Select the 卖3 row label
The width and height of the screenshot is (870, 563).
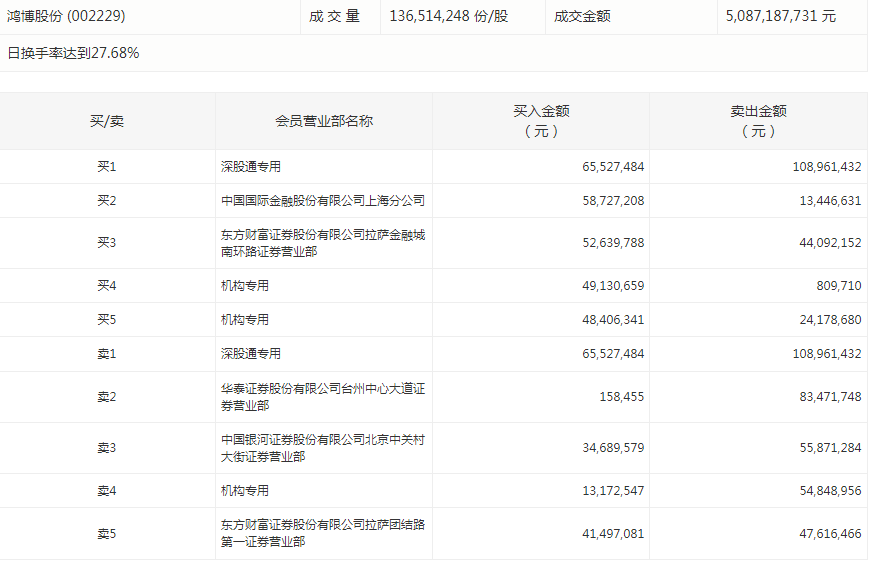click(x=107, y=448)
